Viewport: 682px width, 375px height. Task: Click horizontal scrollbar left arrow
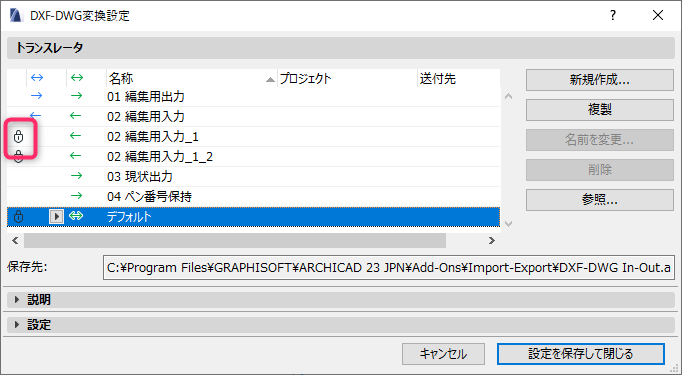(x=15, y=240)
